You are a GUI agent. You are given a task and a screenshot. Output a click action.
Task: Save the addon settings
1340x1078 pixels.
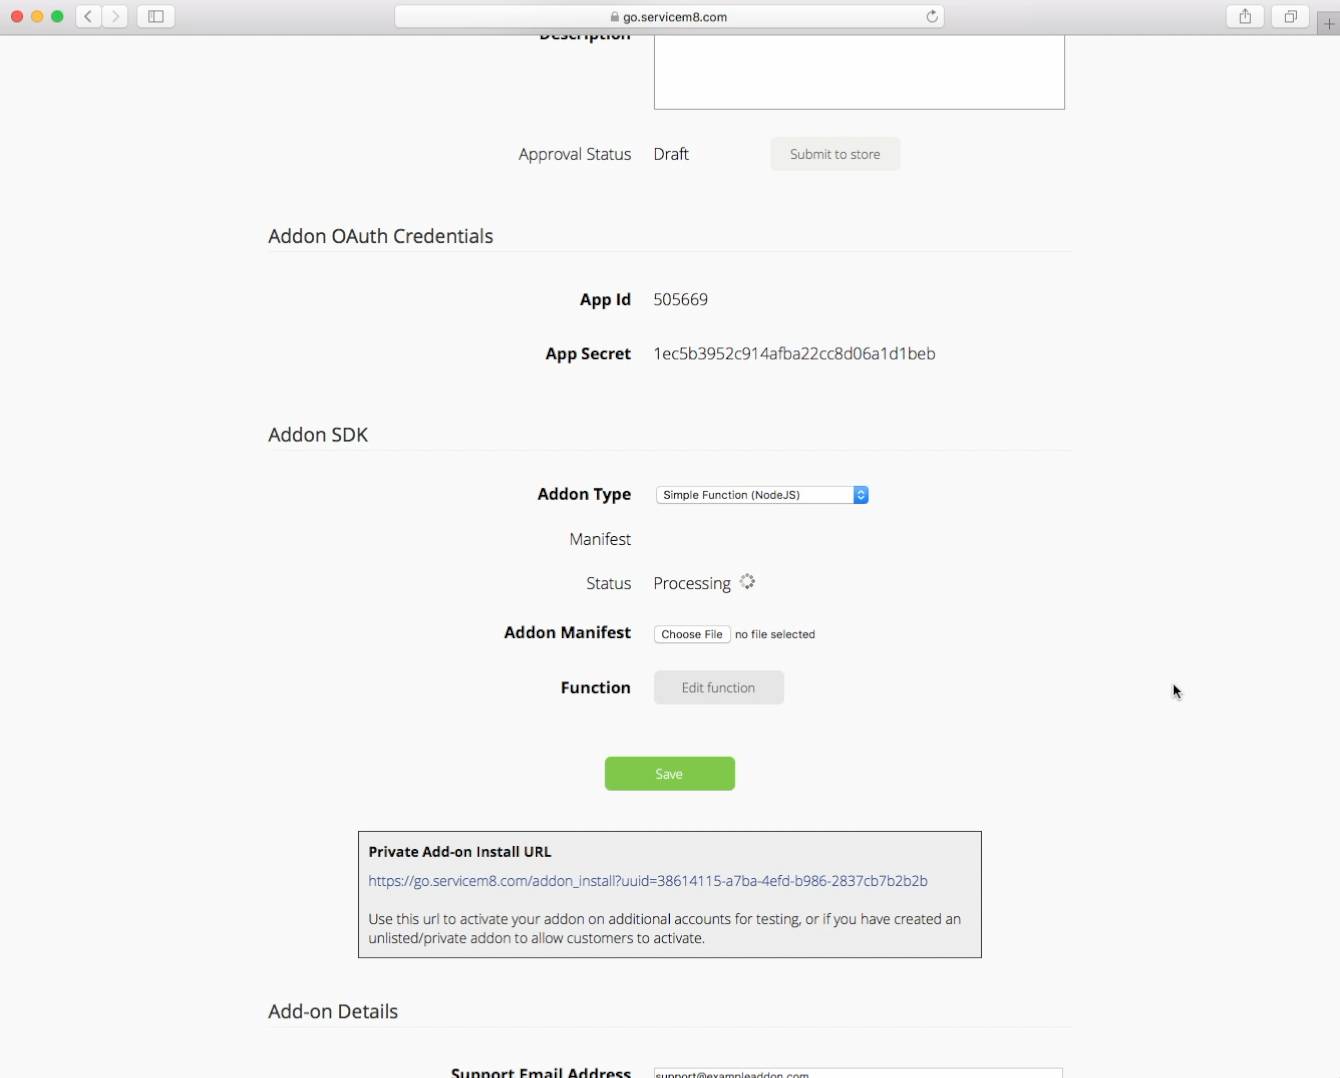(x=669, y=774)
